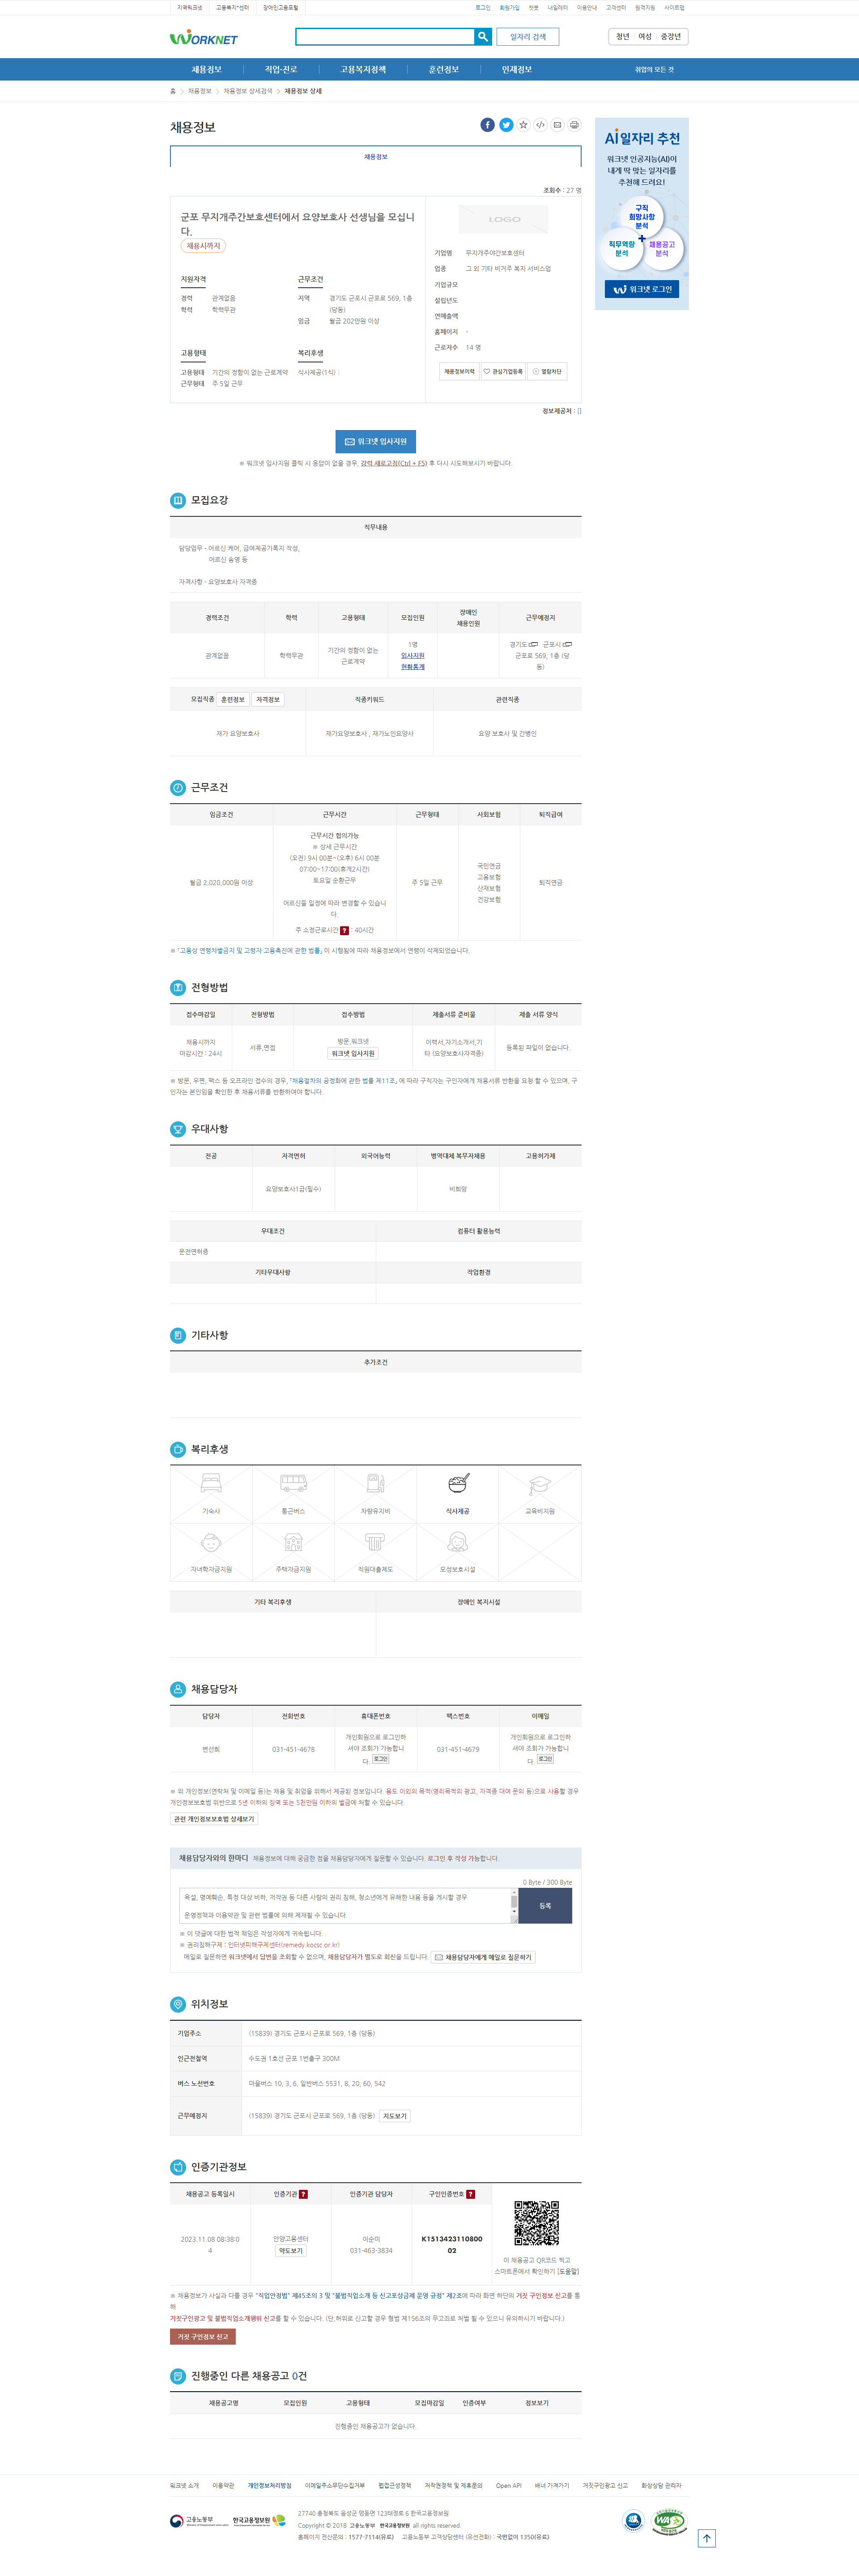Click 워크넷 로그인 on AI banner
Viewport: 859px width, 2576px height.
click(x=642, y=289)
